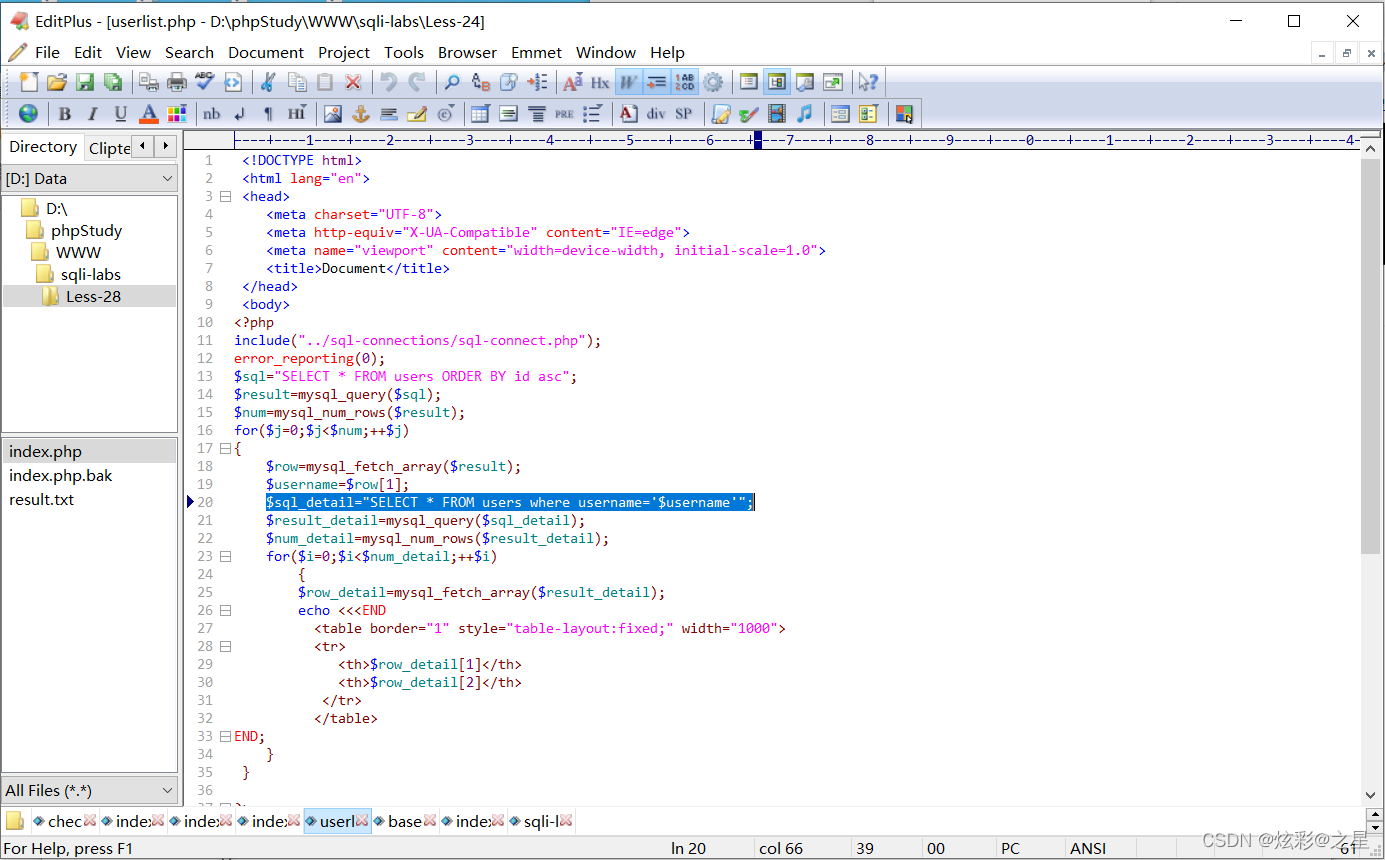The image size is (1385, 860).
Task: Insert the paragraph mark tag icon
Action: [268, 113]
